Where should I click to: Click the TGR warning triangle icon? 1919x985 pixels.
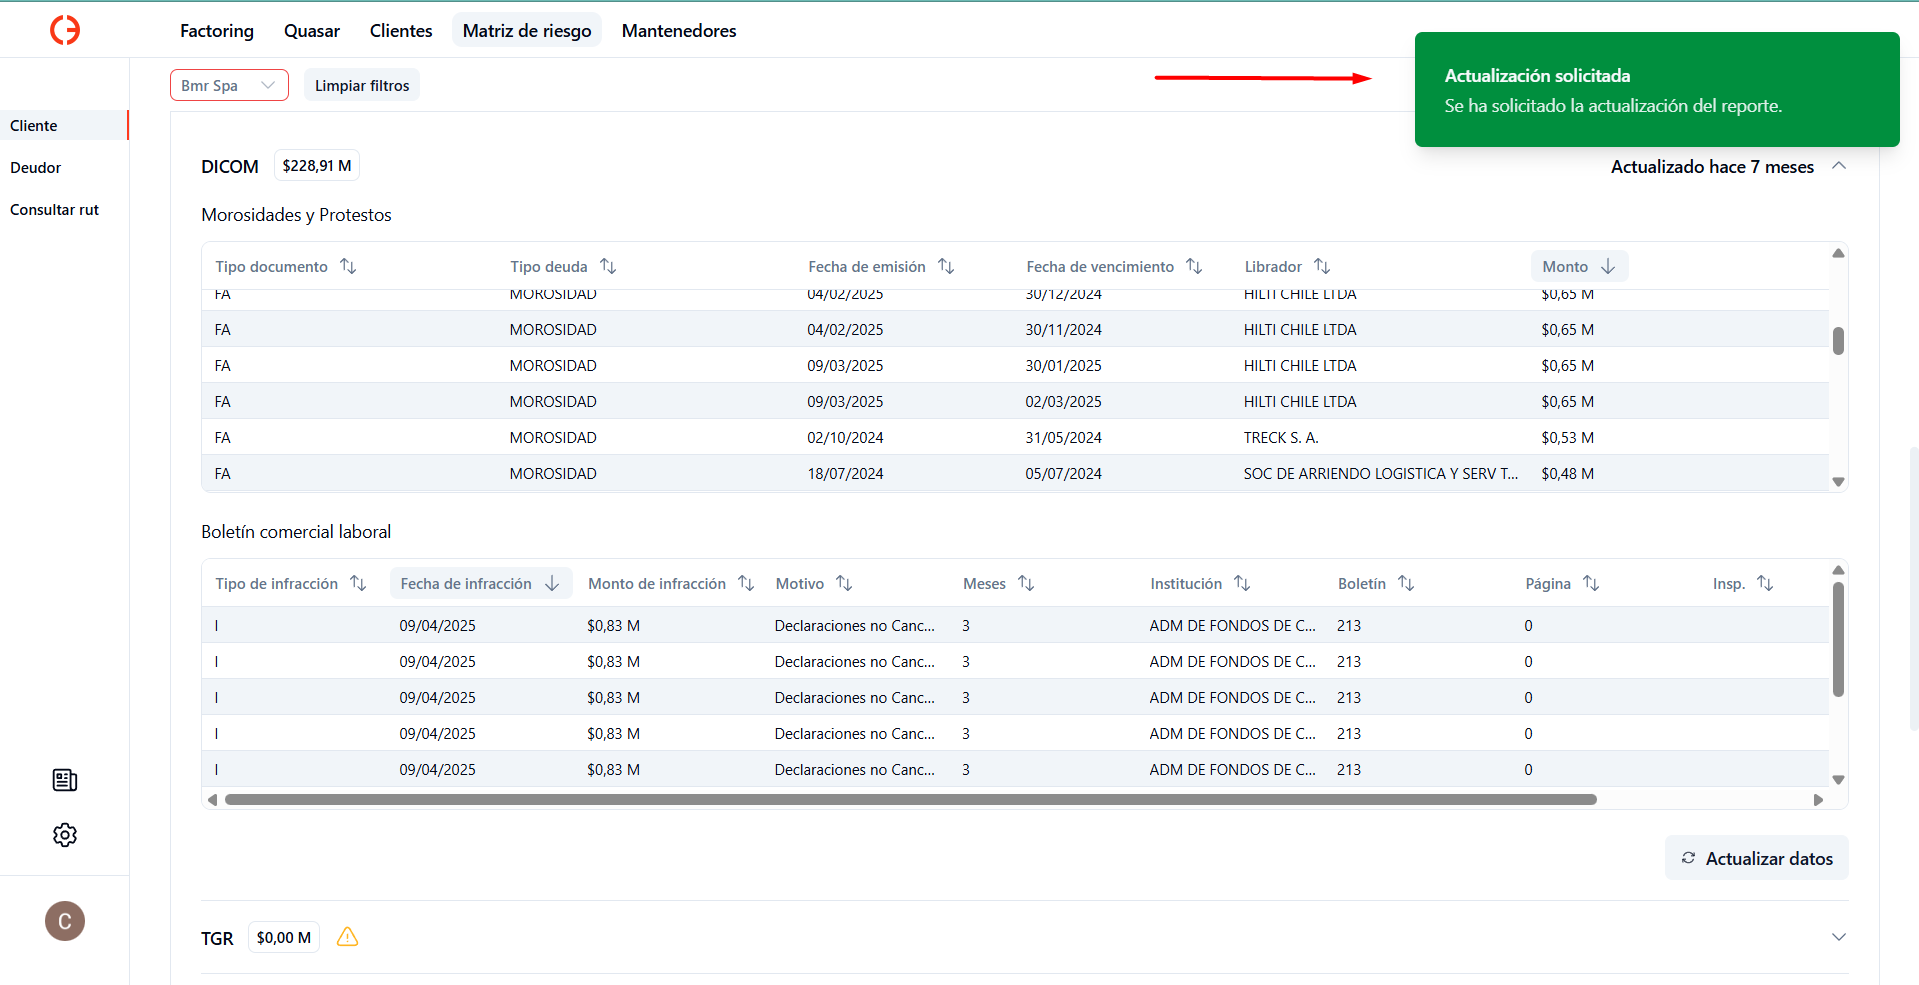[347, 937]
